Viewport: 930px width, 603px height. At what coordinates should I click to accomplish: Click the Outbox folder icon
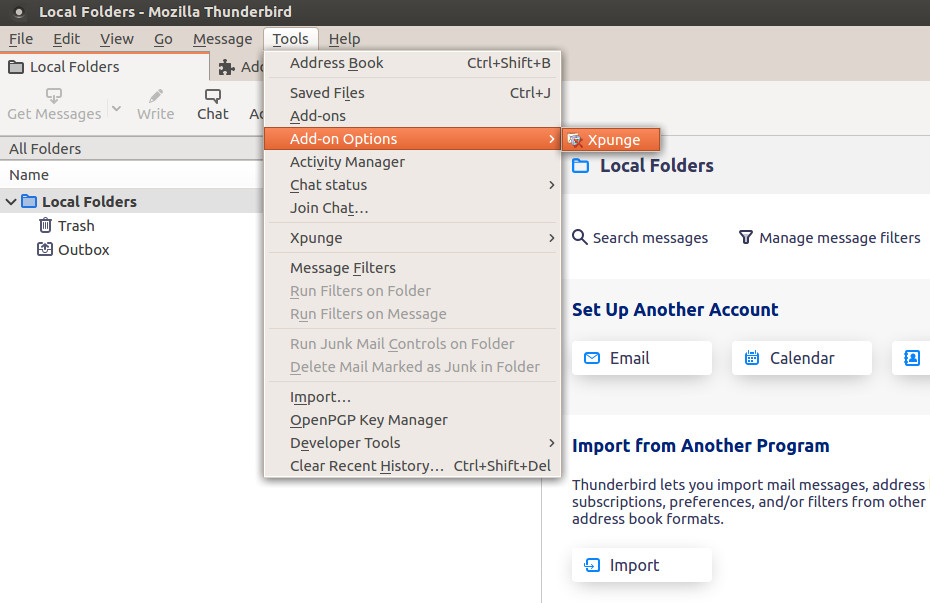pyautogui.click(x=45, y=249)
